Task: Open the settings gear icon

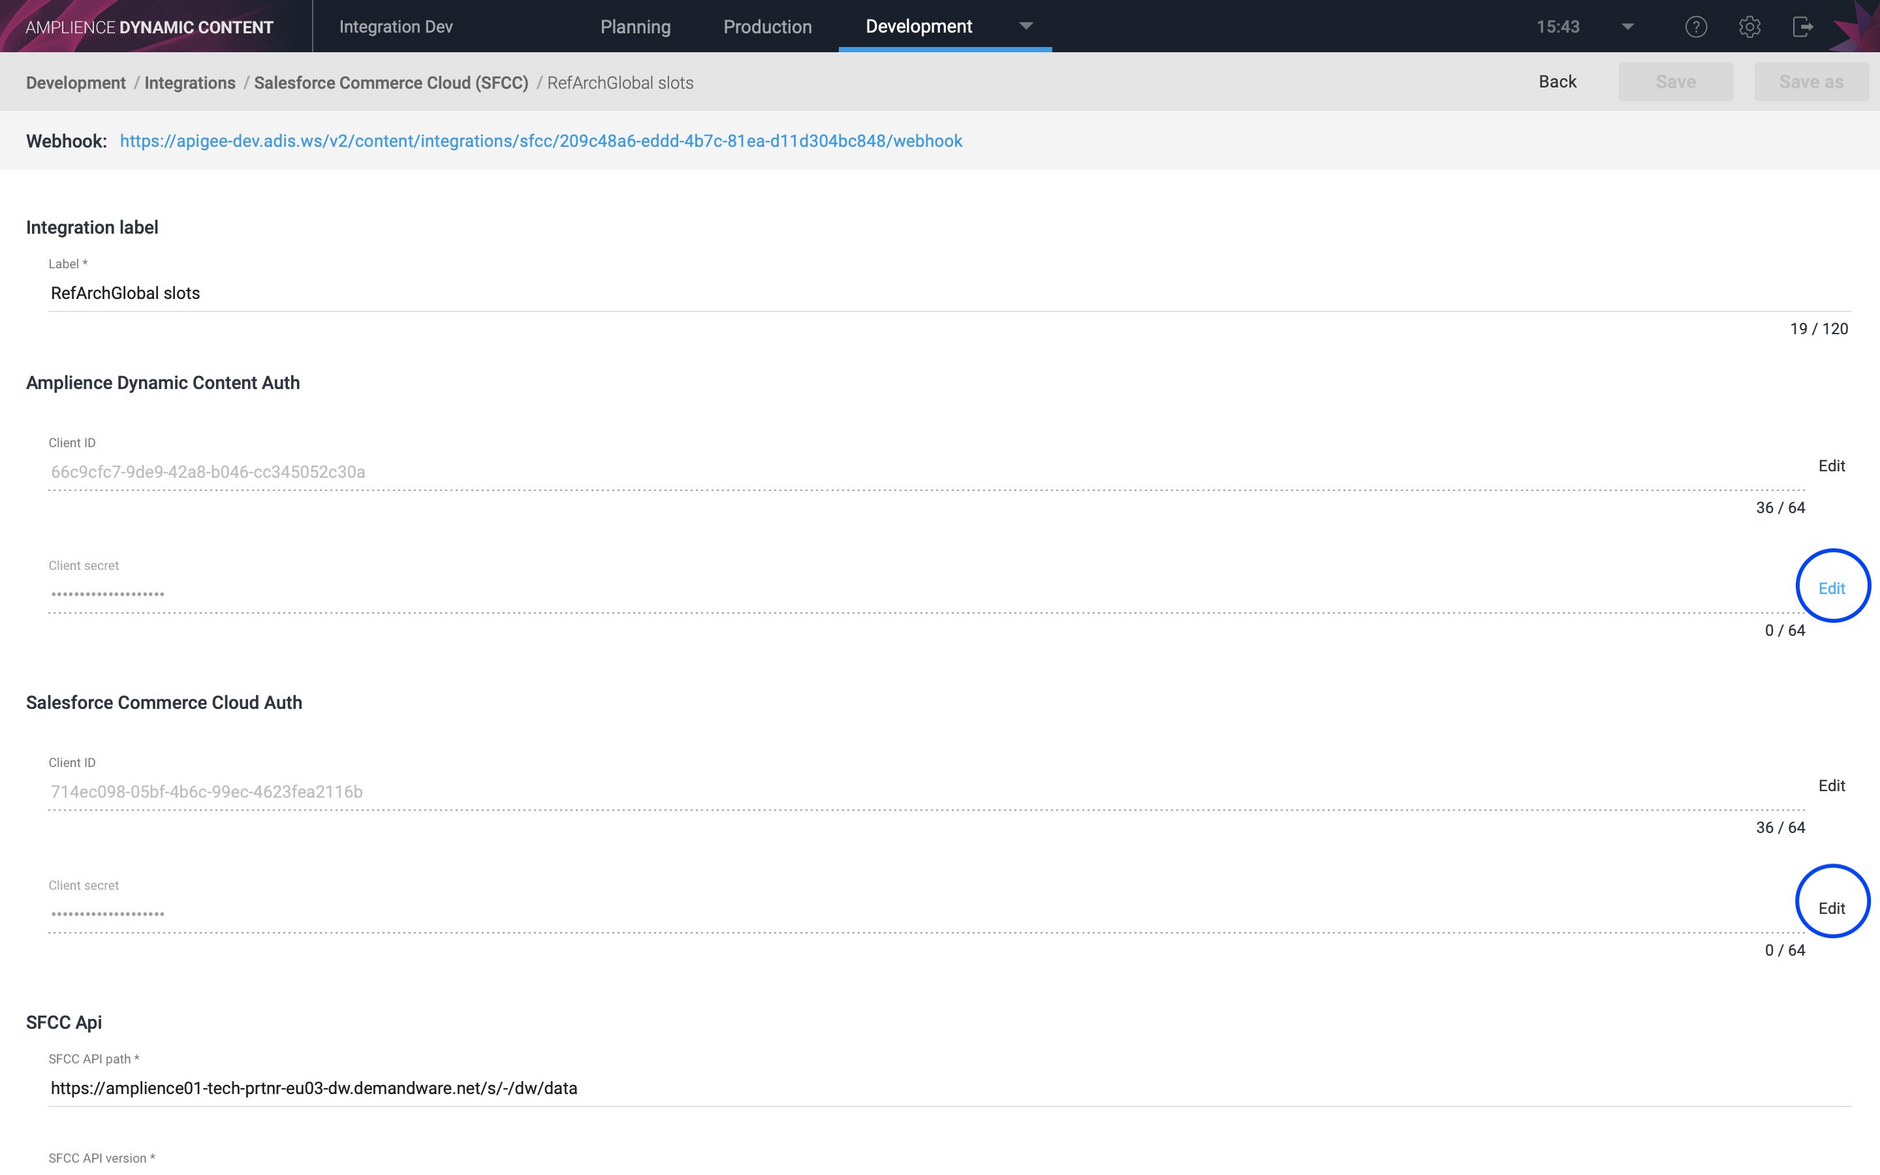Action: click(1749, 27)
